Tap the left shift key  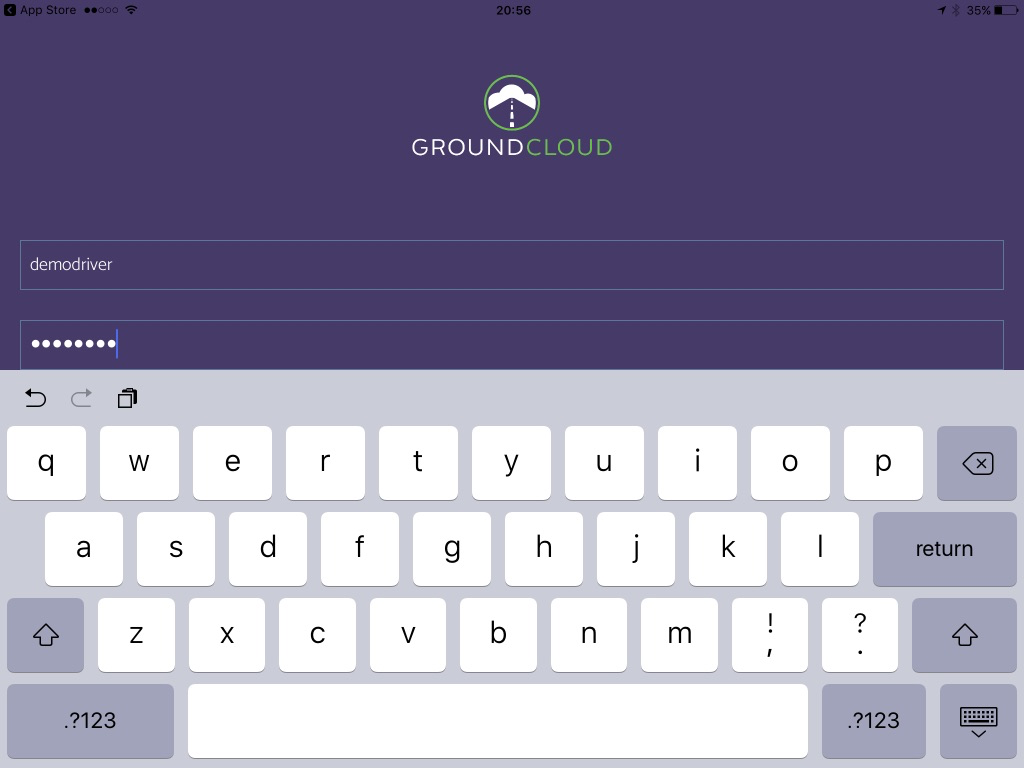click(x=46, y=635)
